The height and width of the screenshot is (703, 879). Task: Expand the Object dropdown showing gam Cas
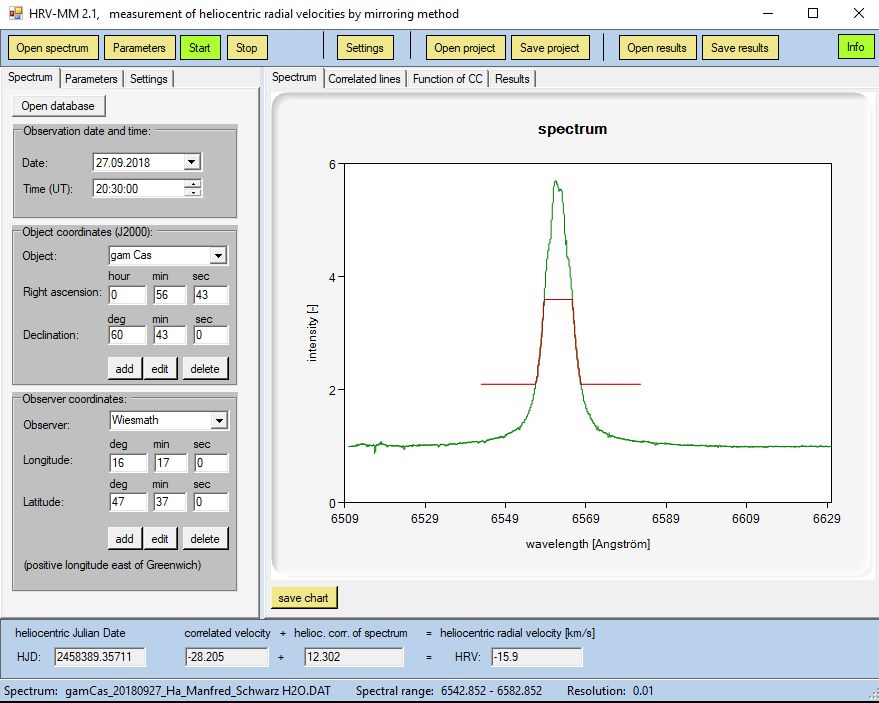[218, 256]
